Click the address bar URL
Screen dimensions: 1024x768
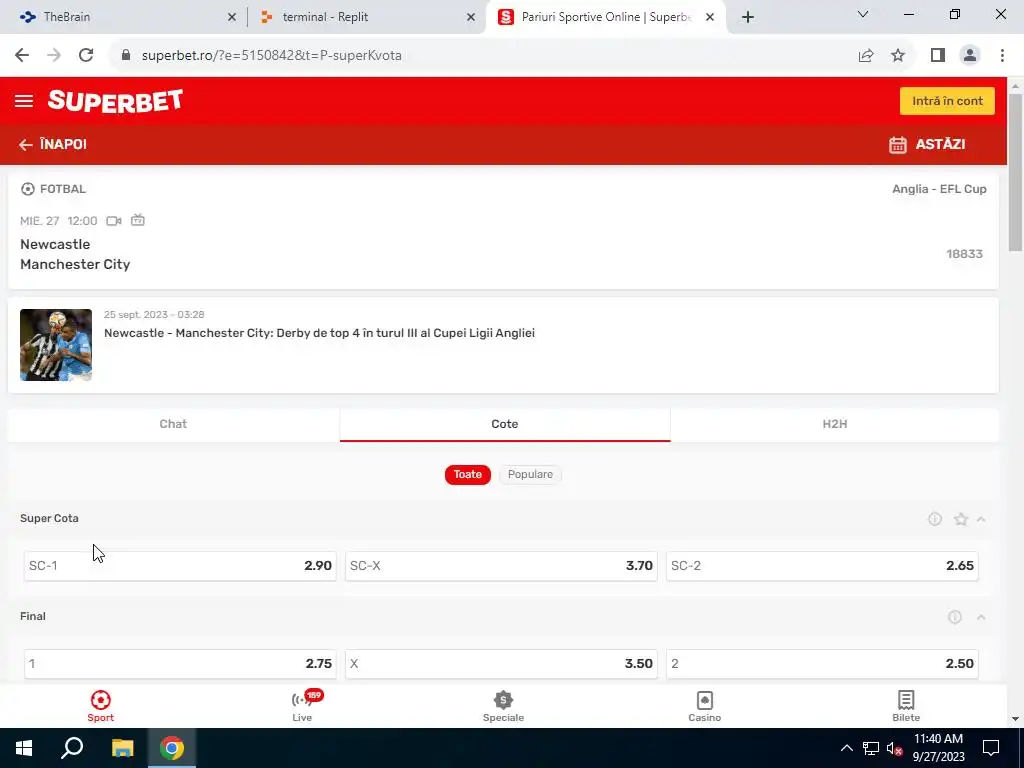[x=272, y=56]
